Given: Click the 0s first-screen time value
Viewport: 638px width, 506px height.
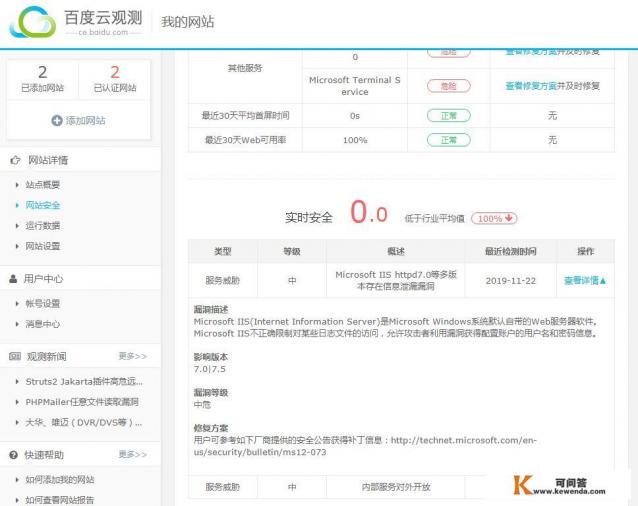Looking at the screenshot, I should tap(355, 116).
